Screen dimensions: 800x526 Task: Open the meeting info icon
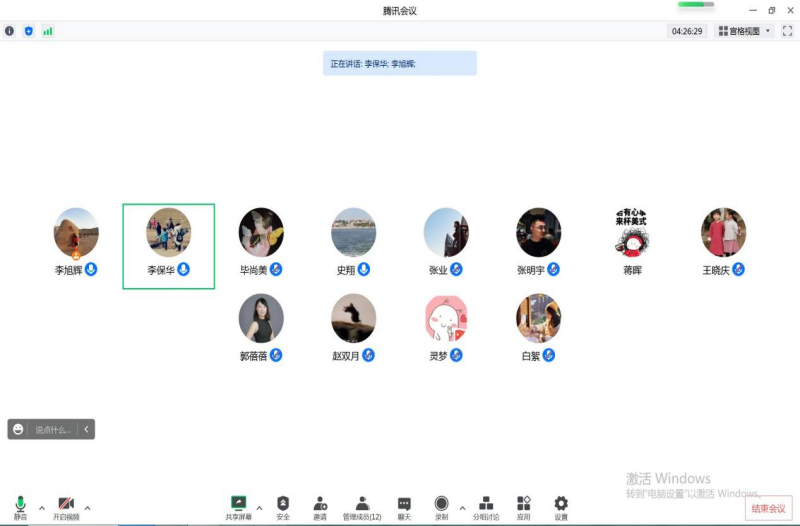click(9, 31)
